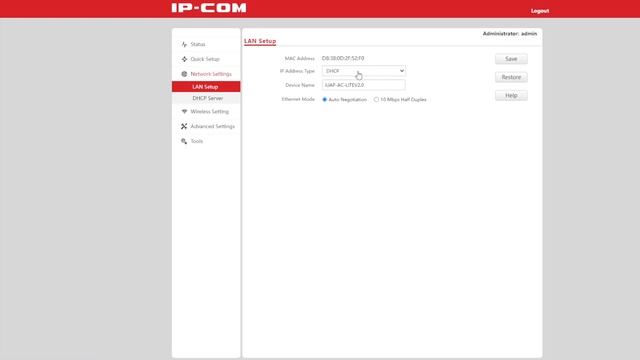The height and width of the screenshot is (360, 640).
Task: Select LAN Setup submenu item
Action: click(206, 87)
